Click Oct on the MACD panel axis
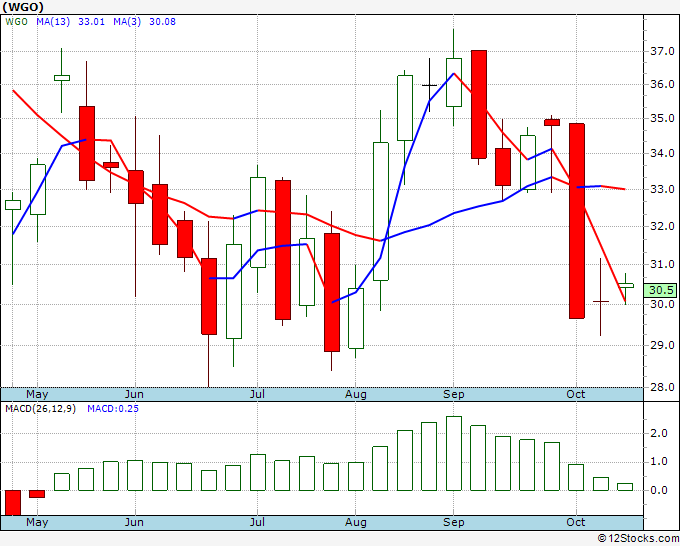The width and height of the screenshot is (680, 546). click(x=576, y=522)
